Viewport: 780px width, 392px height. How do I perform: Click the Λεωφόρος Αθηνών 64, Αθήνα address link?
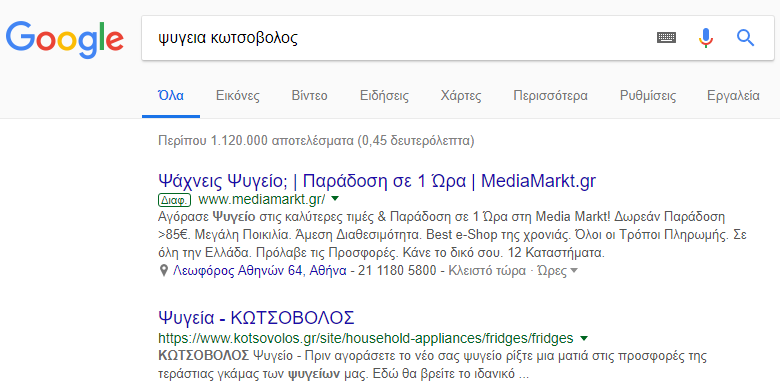coord(260,271)
